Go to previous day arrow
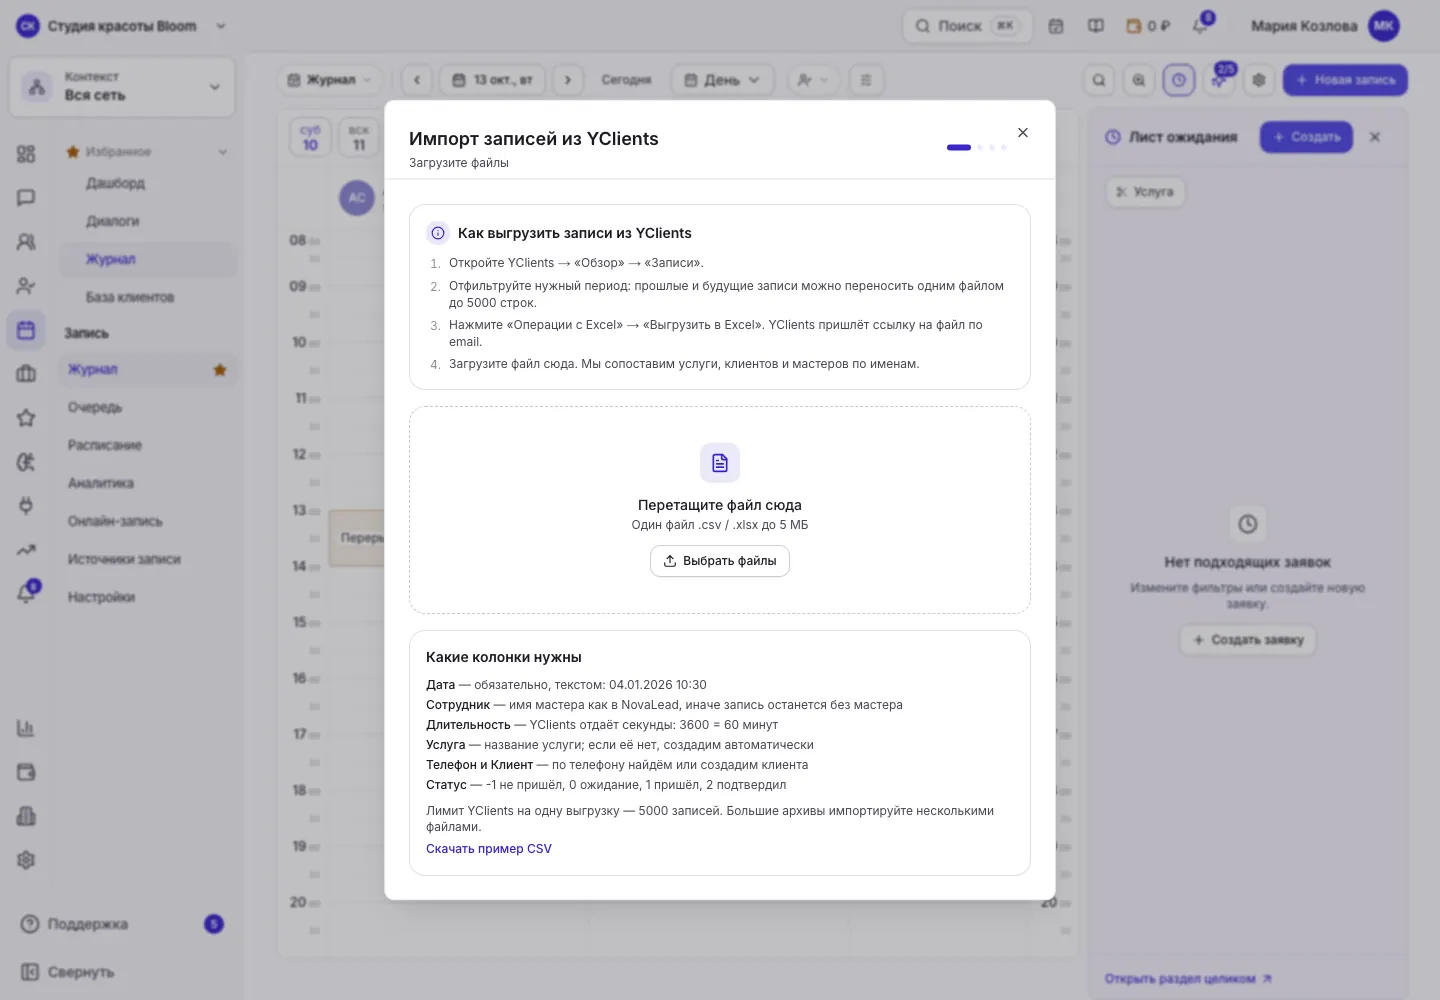 click(x=417, y=80)
